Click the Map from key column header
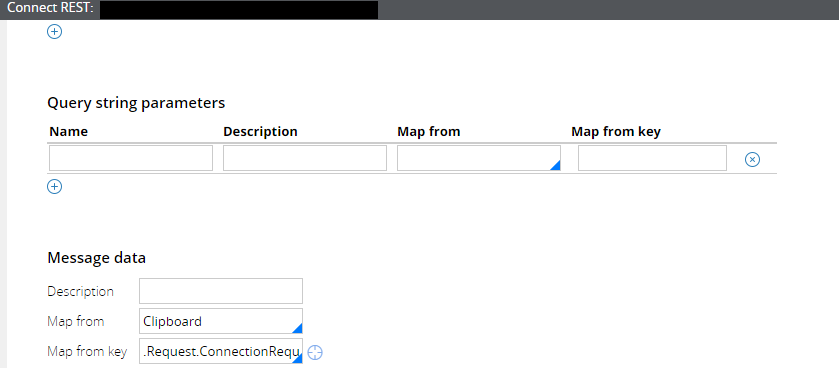Screen dimensions: 839x389 point(616,132)
